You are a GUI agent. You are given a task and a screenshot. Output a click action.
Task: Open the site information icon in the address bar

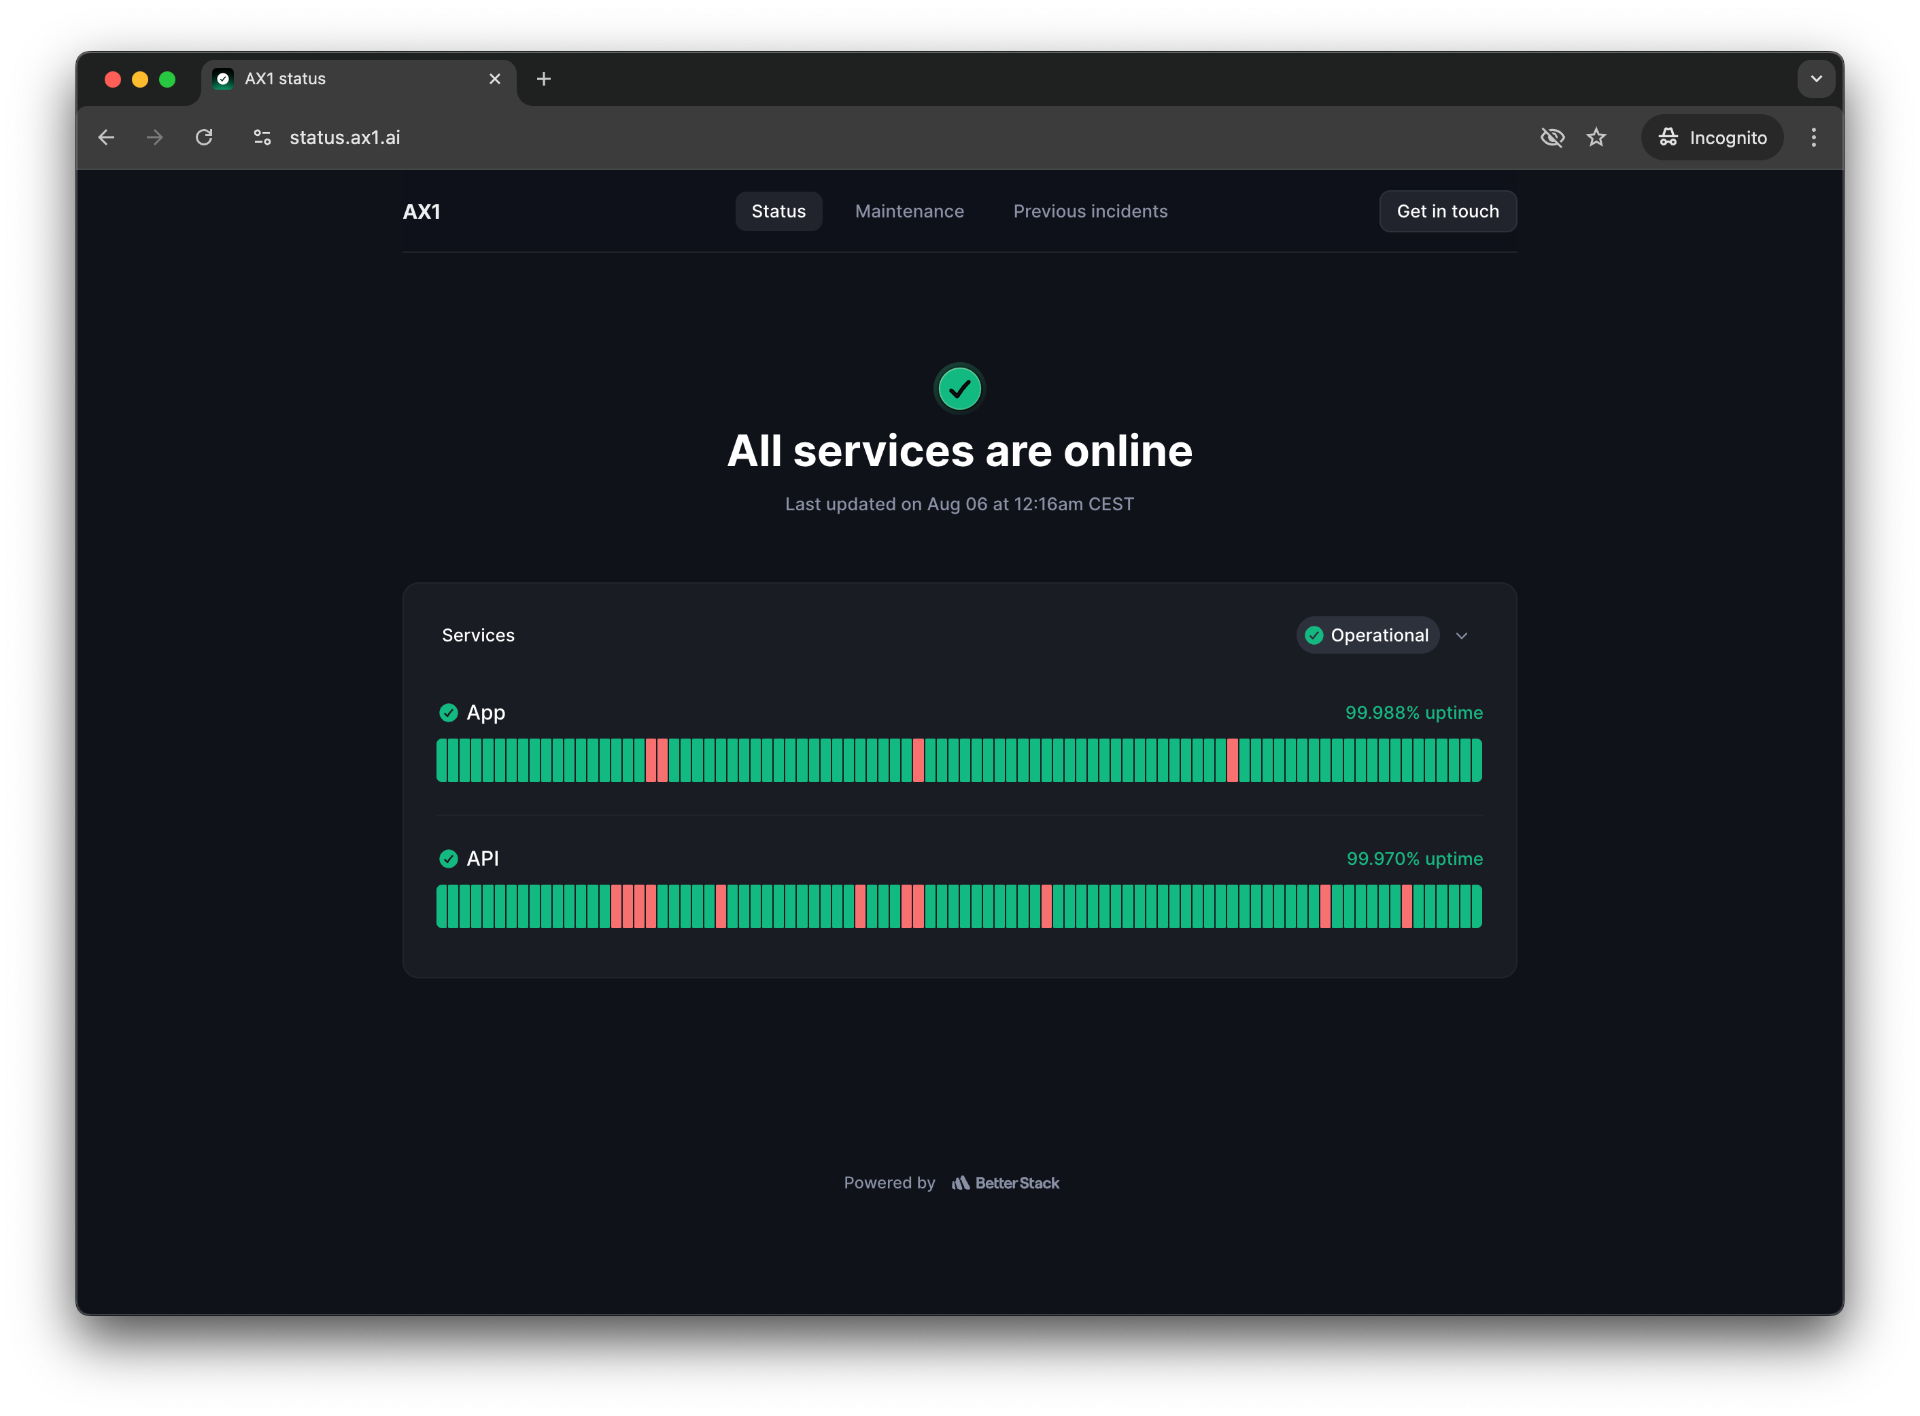(261, 137)
